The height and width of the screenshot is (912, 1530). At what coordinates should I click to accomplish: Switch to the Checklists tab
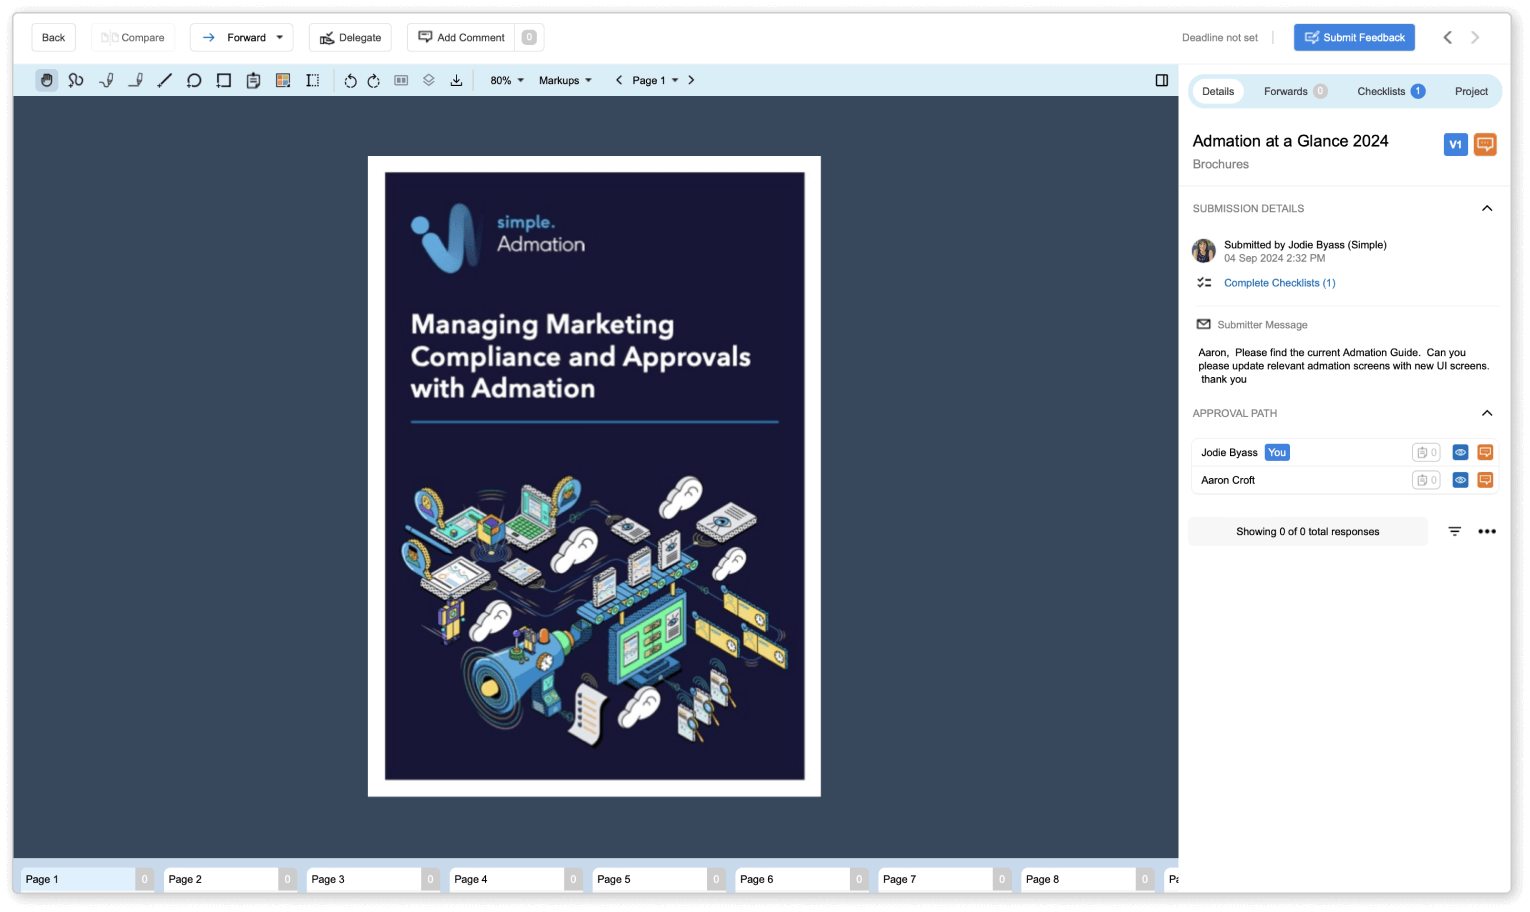point(1390,91)
